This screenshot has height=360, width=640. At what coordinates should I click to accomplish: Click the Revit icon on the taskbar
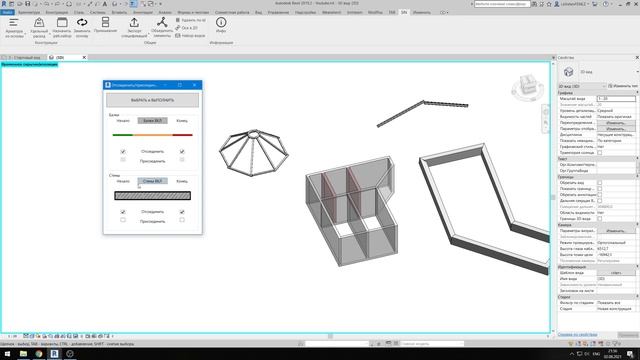click(54, 354)
